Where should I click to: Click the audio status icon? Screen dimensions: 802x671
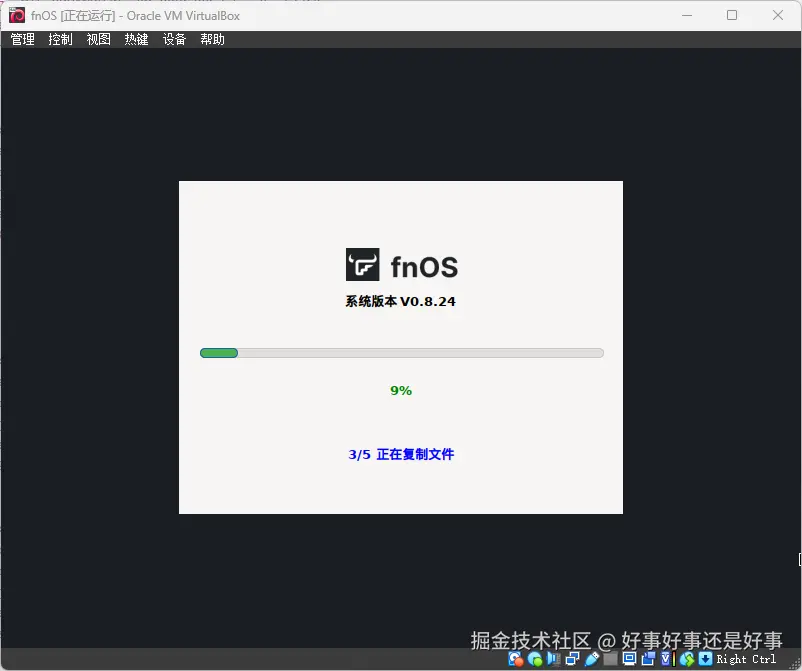[553, 659]
